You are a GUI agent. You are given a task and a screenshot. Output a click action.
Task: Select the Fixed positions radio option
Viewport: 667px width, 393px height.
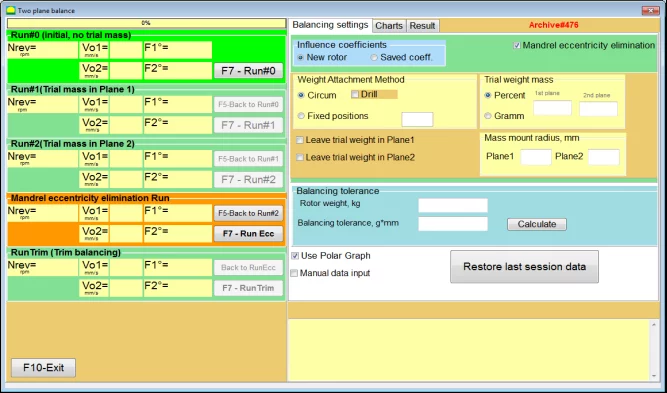tap(301, 116)
